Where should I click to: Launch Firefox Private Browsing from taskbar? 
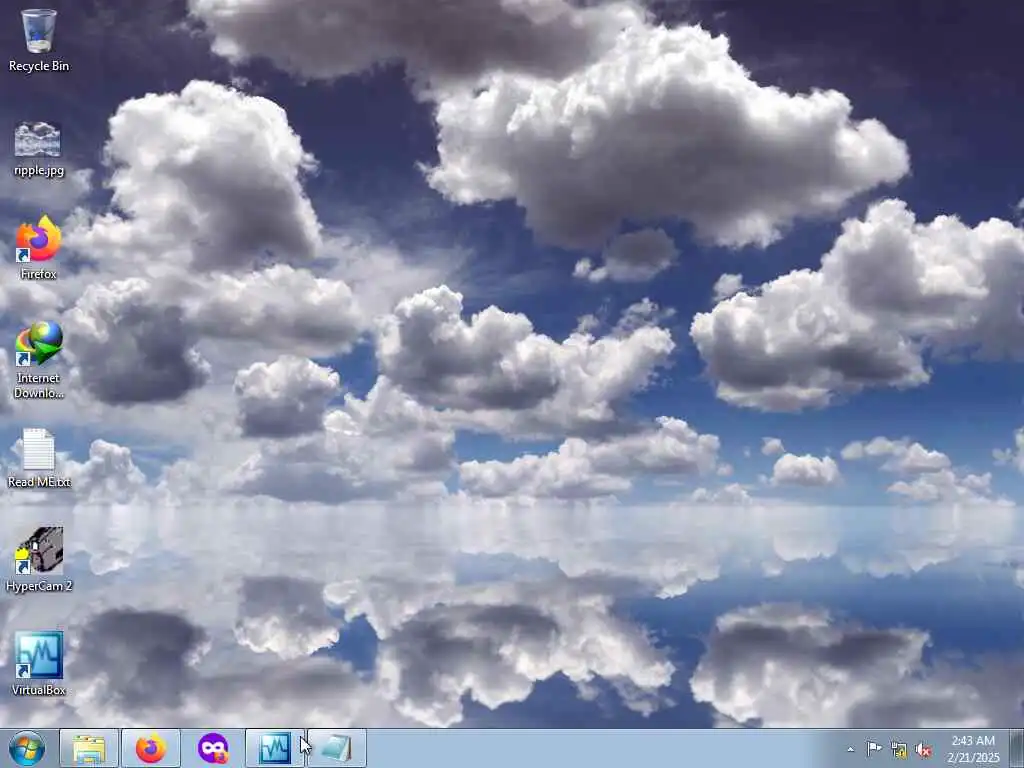pyautogui.click(x=213, y=748)
